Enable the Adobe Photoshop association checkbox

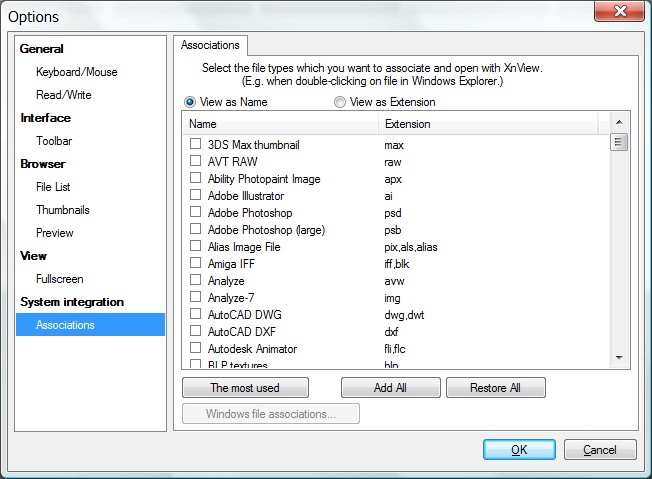click(x=196, y=213)
